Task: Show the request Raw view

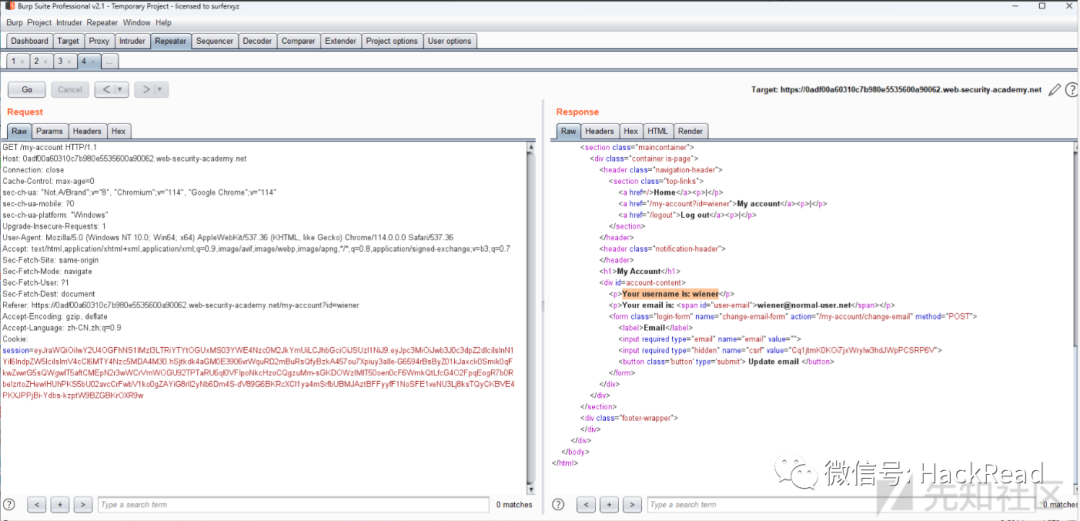Action: click(x=19, y=131)
